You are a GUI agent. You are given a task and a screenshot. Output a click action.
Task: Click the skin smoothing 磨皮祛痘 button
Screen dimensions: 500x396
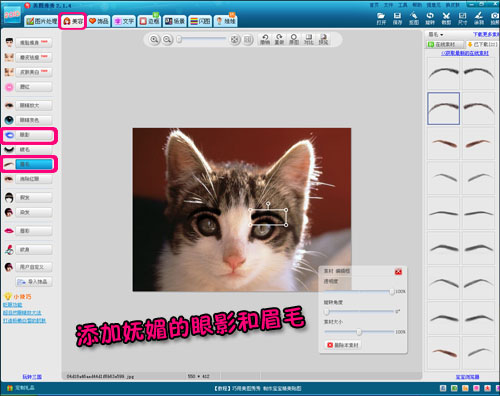[x=33, y=57]
